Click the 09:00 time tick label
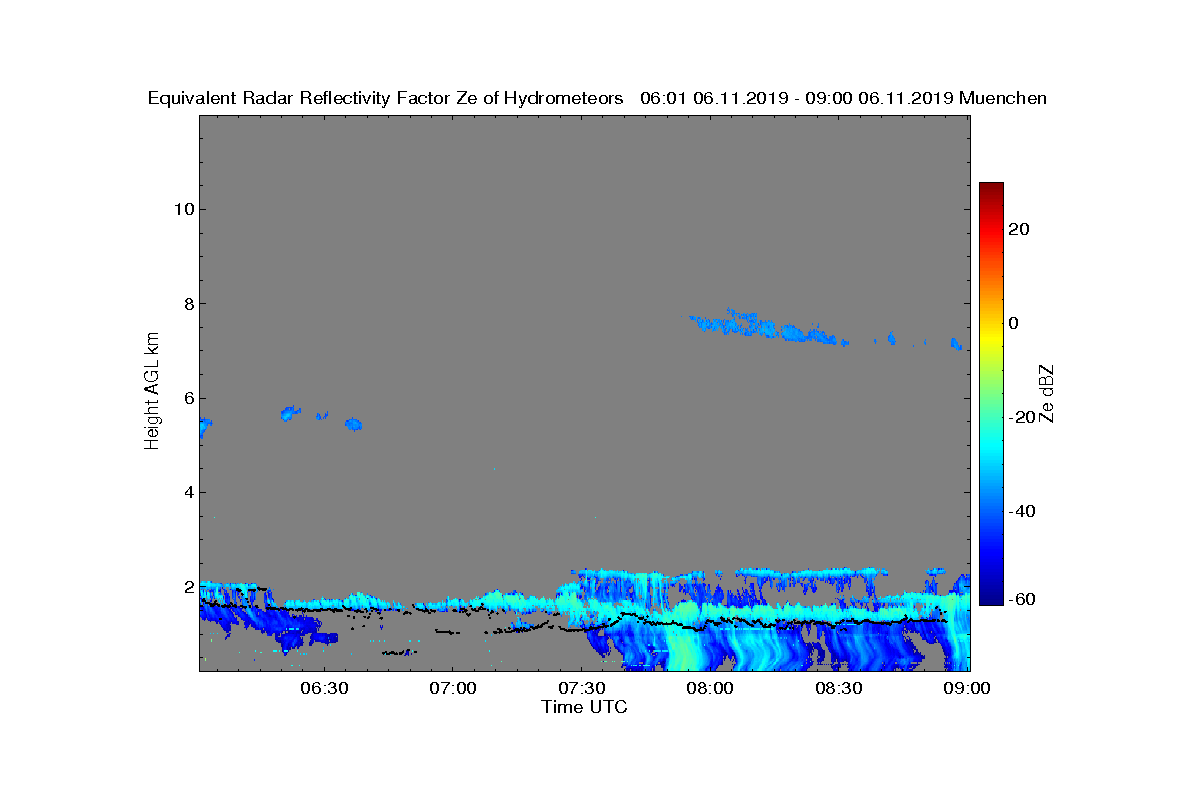 (x=967, y=689)
